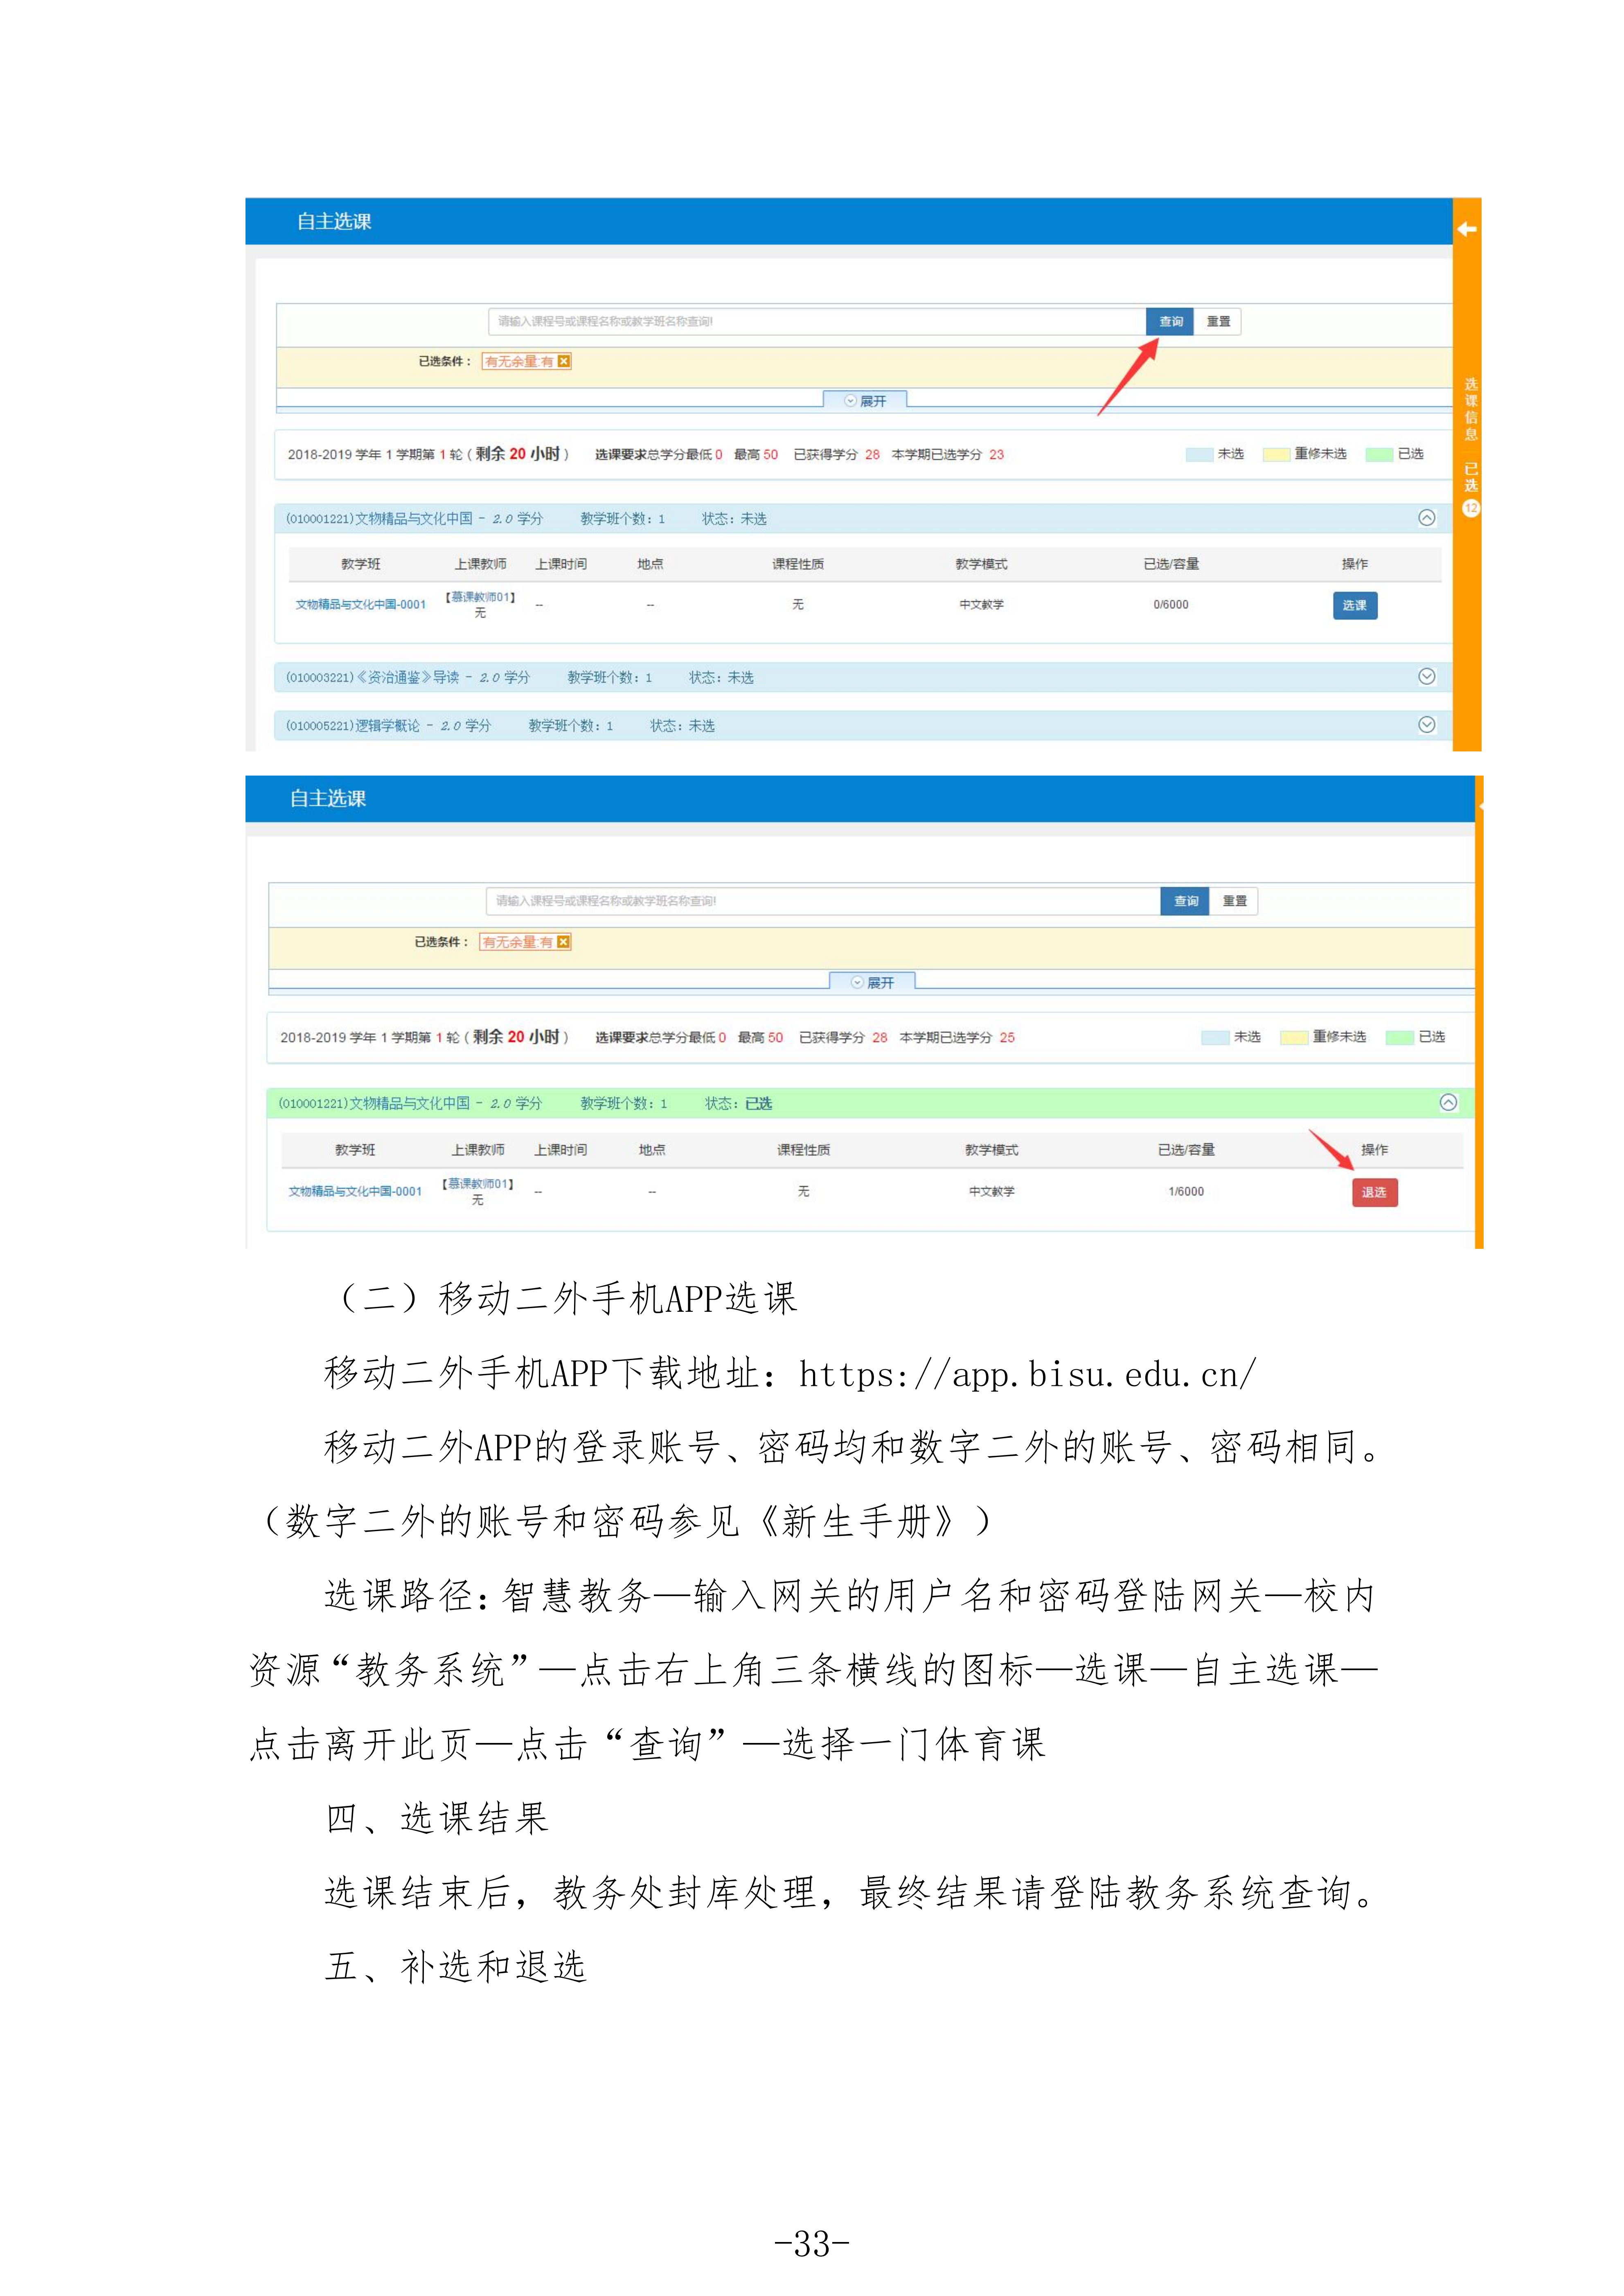Click 展开 toggle in the top panel
Screen dimensions: 1624x2296
[x=865, y=400]
